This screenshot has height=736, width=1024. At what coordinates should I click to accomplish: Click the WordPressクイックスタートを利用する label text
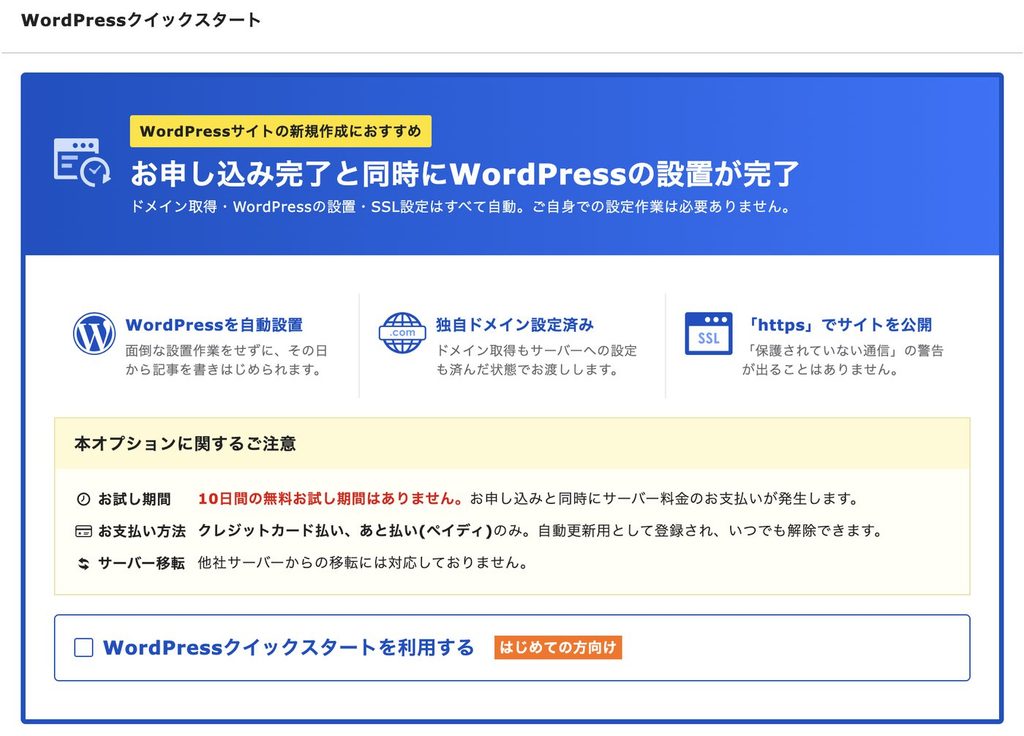pyautogui.click(x=289, y=648)
